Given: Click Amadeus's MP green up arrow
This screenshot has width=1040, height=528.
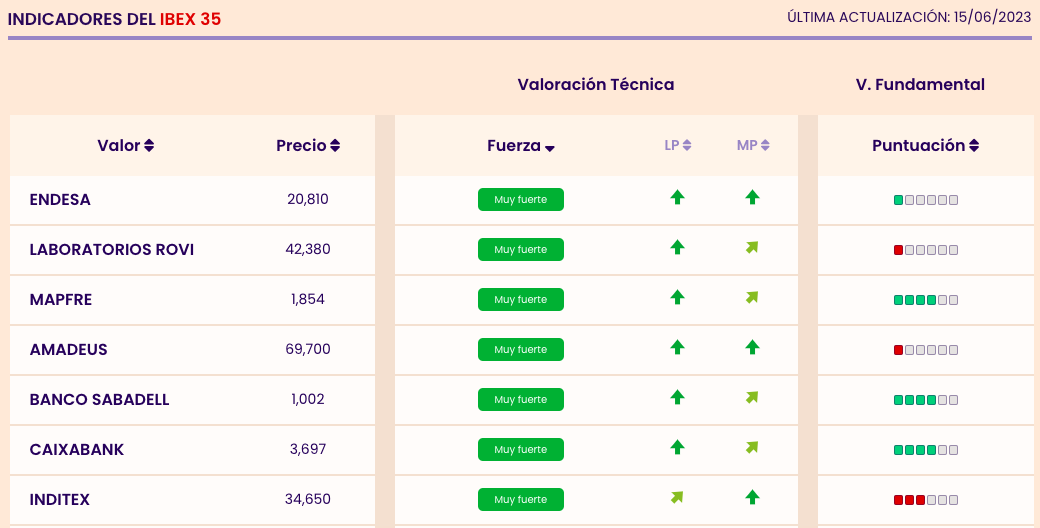Looking at the screenshot, I should [x=752, y=347].
